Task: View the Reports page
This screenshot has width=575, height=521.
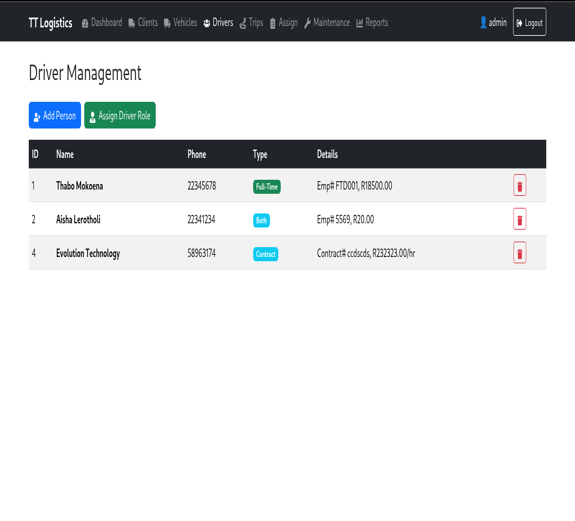Action: (372, 23)
